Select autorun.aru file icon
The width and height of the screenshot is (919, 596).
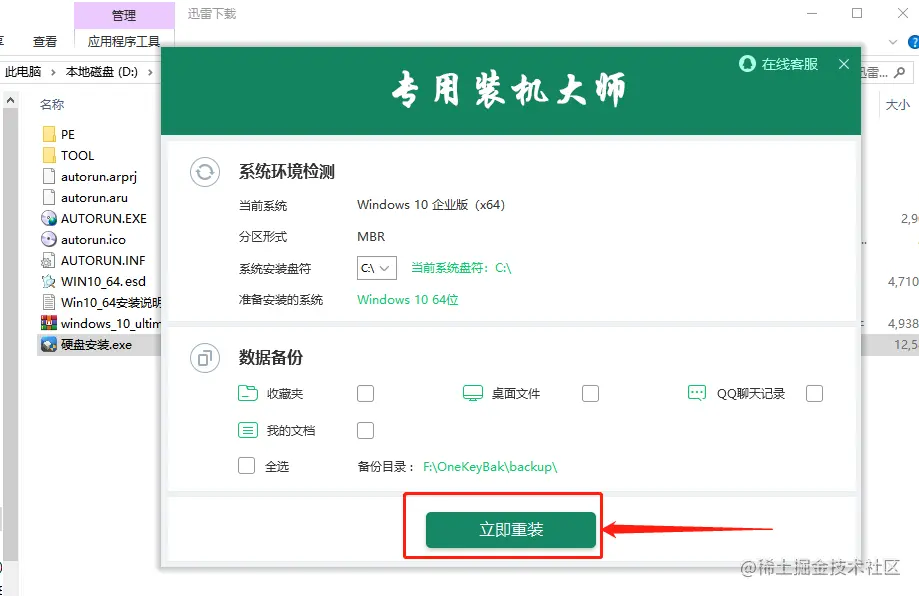pos(49,197)
